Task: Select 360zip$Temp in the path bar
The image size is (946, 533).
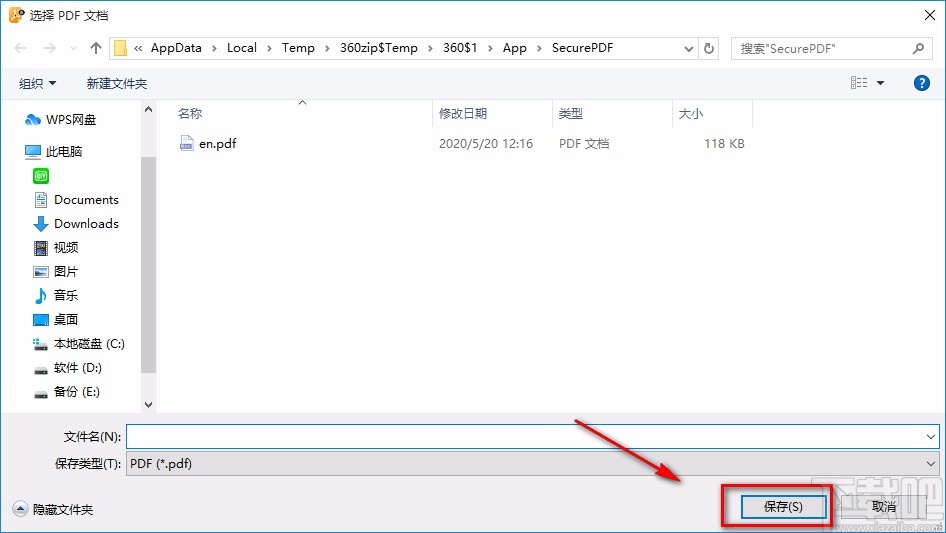Action: tap(378, 48)
